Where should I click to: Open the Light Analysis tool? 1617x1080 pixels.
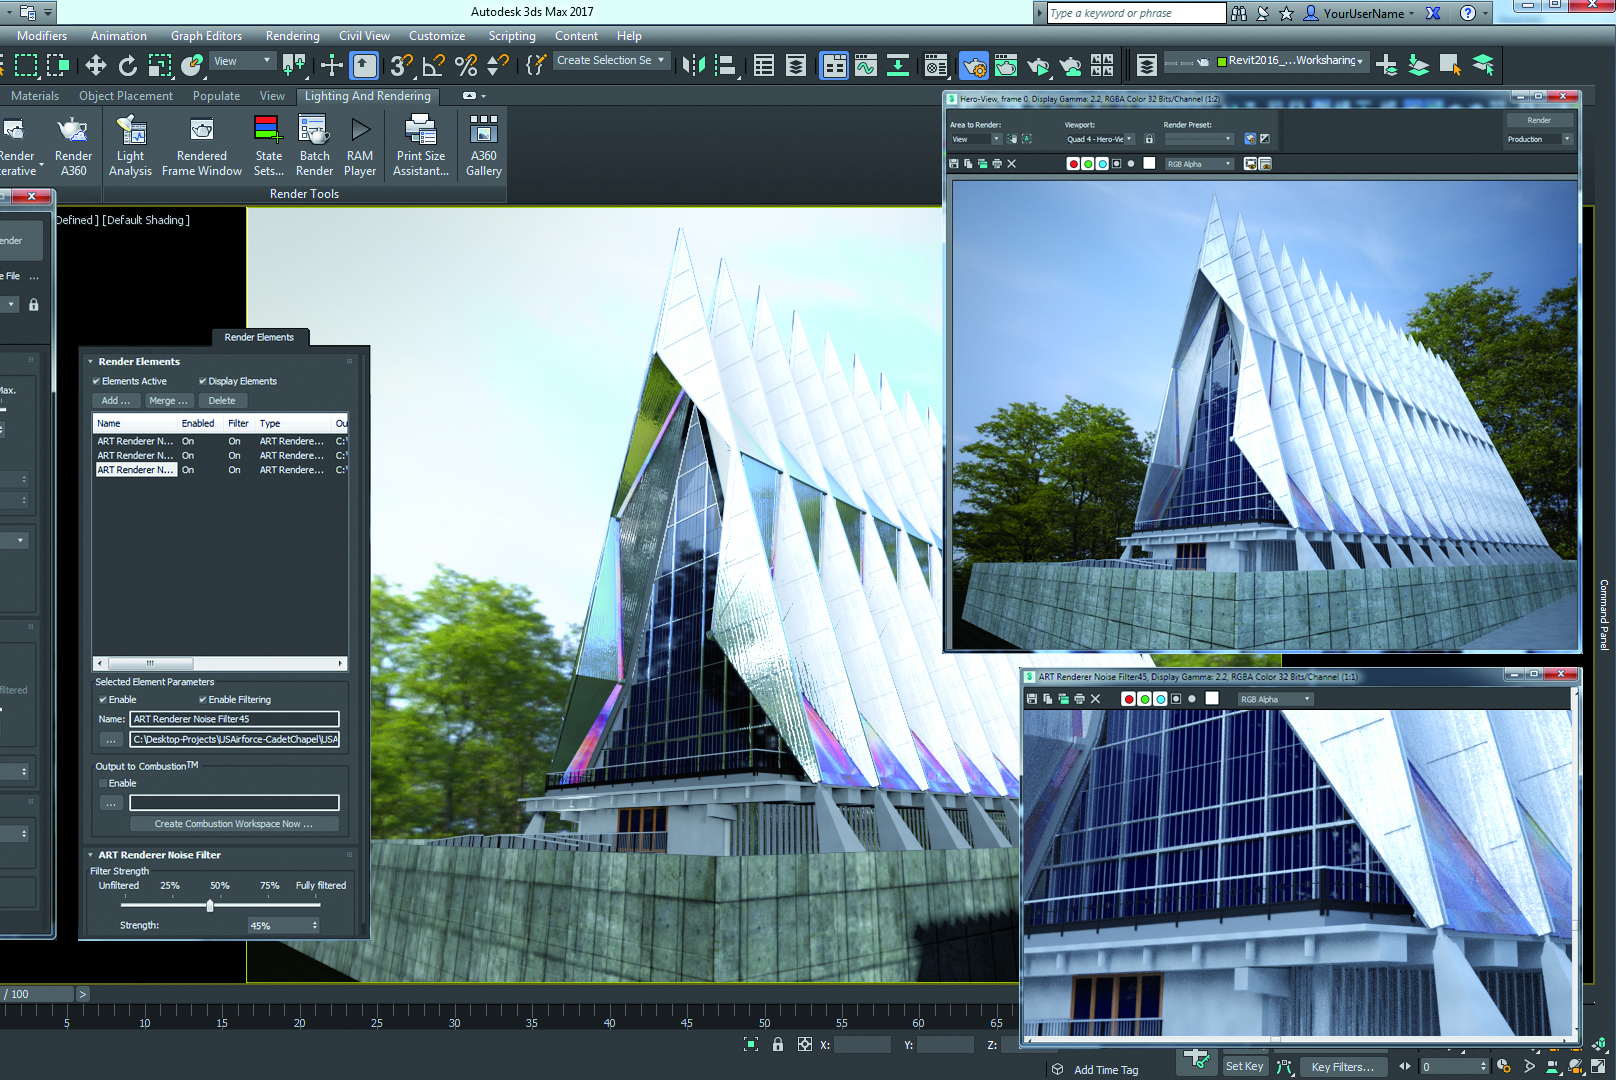pos(130,145)
